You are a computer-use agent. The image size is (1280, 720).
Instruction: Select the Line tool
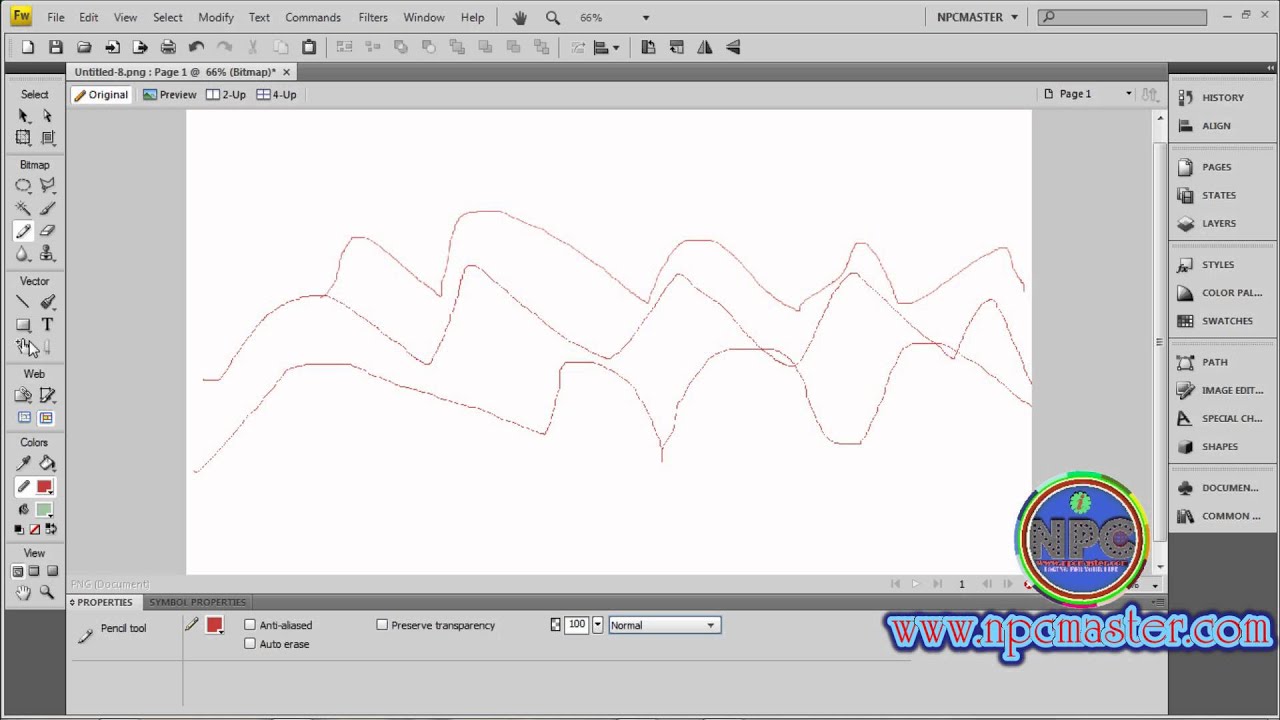tap(23, 302)
